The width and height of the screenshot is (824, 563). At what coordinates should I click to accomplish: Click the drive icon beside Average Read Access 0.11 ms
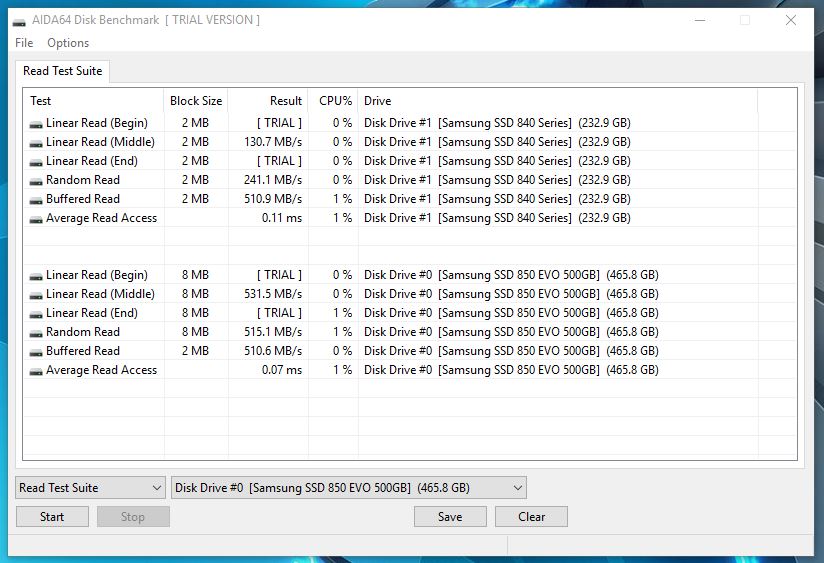click(36, 219)
